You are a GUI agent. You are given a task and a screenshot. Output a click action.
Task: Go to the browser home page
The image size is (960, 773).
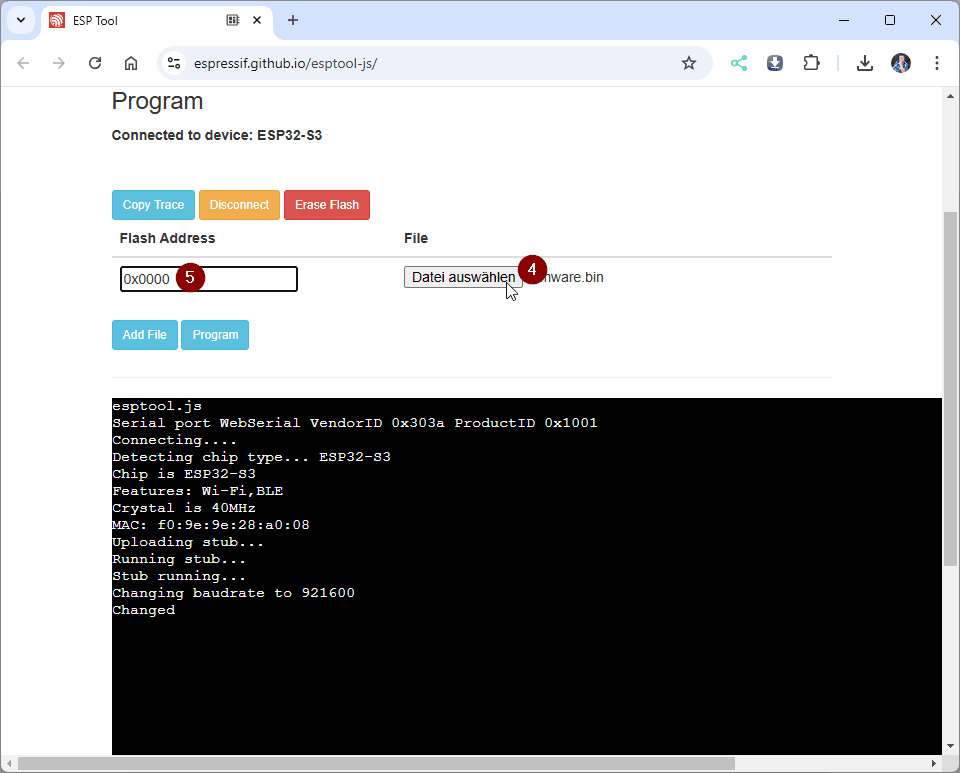tap(131, 63)
